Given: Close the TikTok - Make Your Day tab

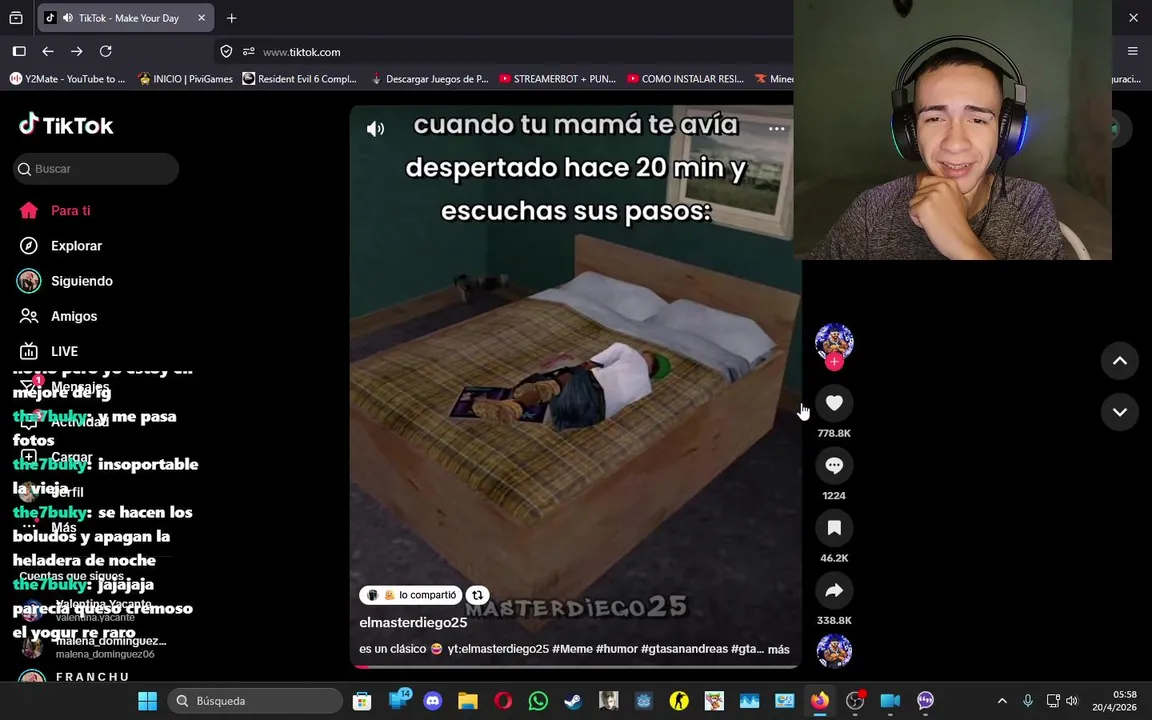Looking at the screenshot, I should point(201,18).
